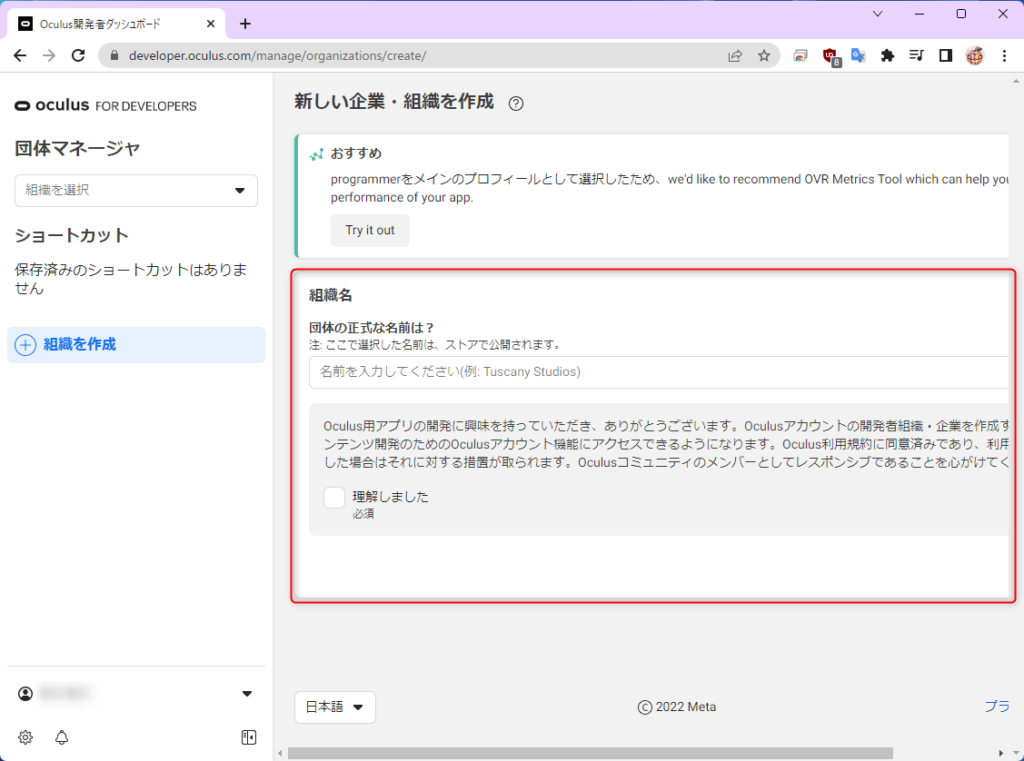Close the Oculus開発者ダッシュボード tab

click(210, 24)
